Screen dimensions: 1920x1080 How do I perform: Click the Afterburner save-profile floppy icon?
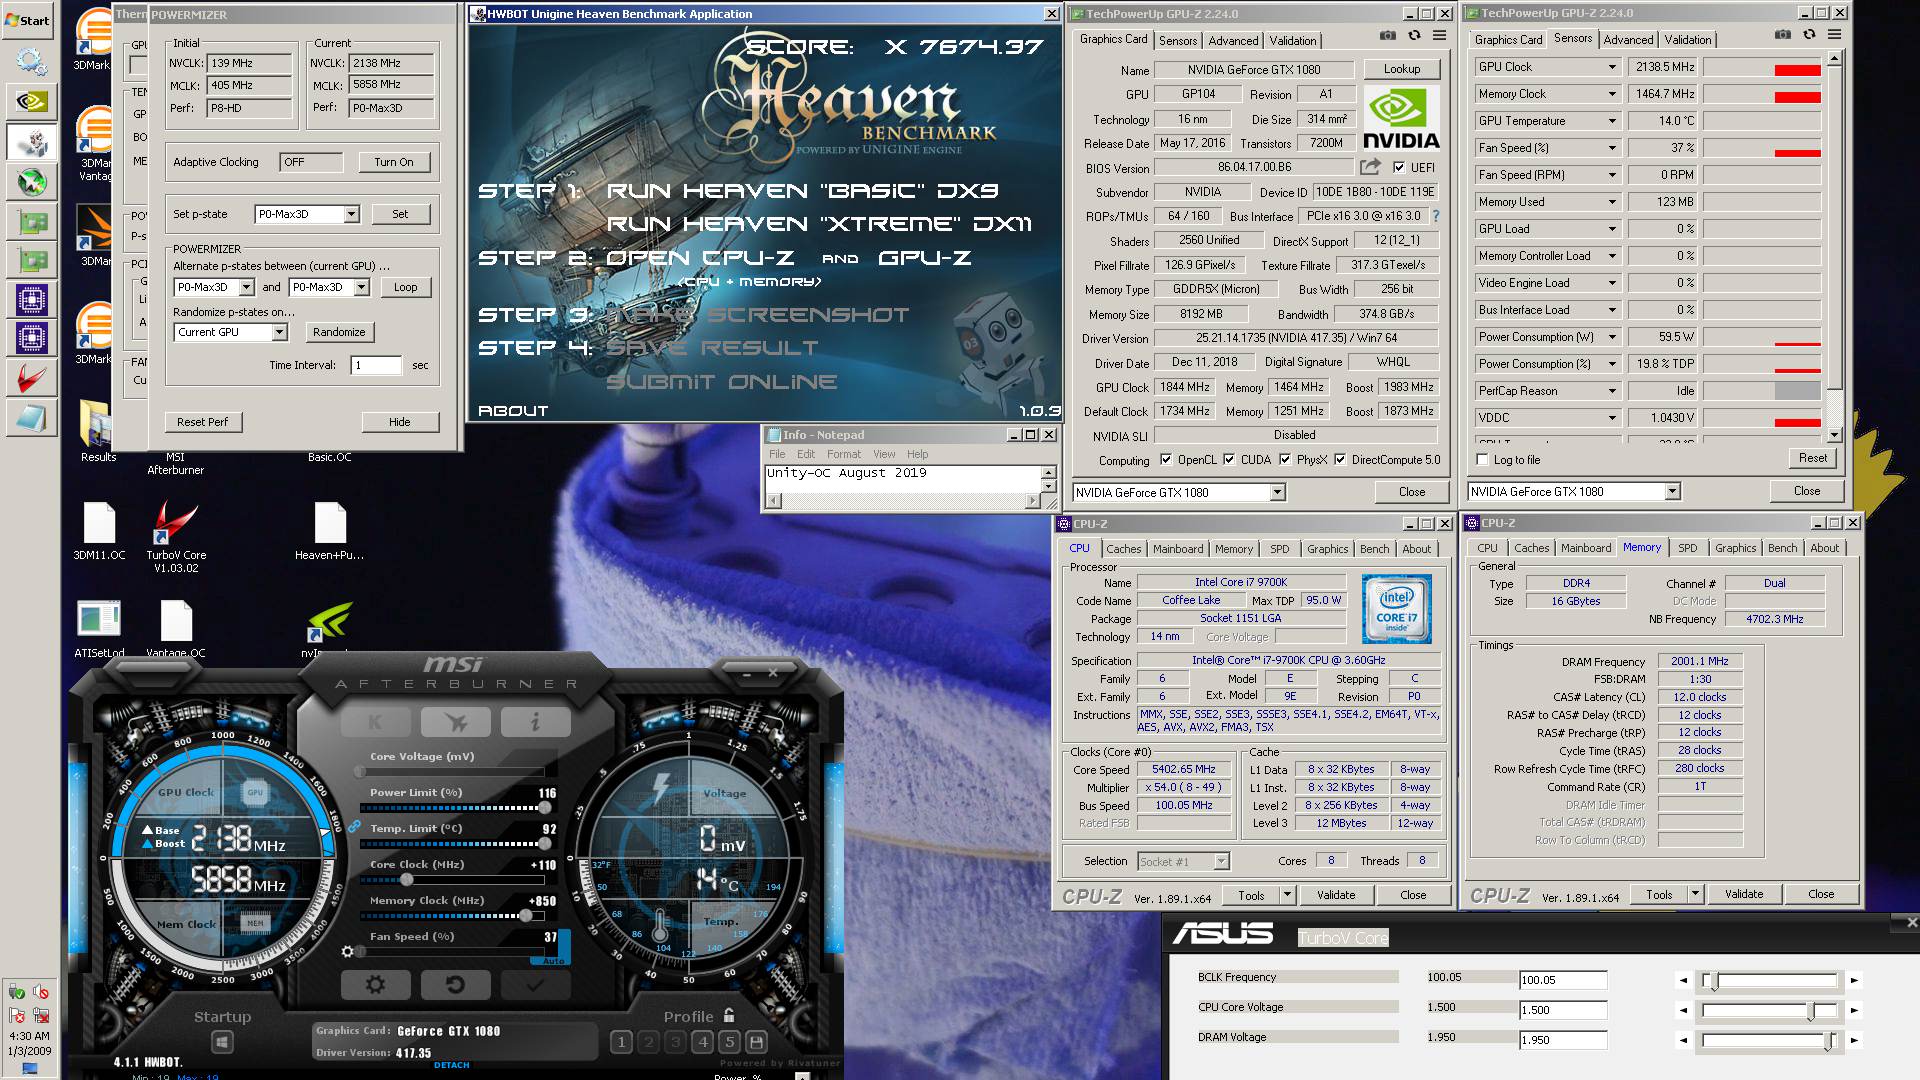(757, 1042)
